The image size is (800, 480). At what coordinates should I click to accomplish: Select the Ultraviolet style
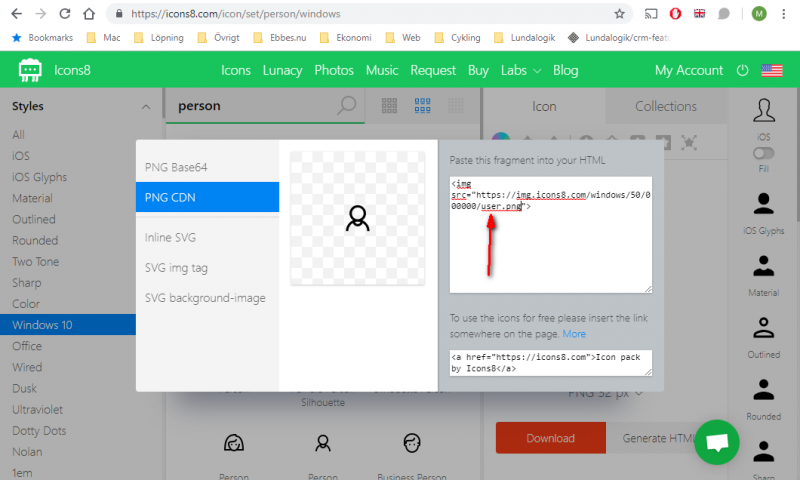(37, 409)
